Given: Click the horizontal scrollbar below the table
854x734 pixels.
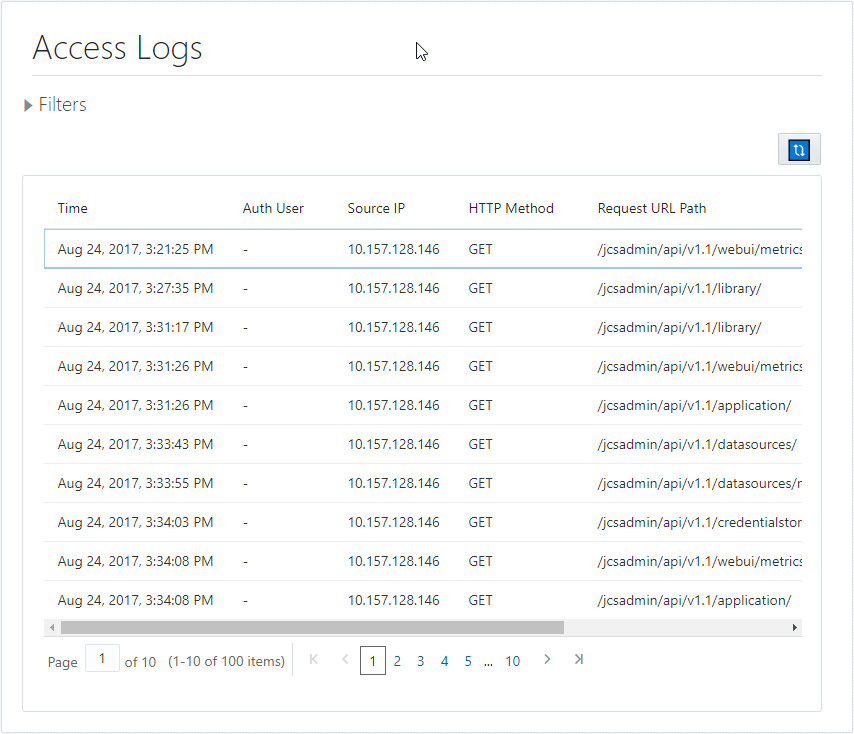Looking at the screenshot, I should [311, 627].
